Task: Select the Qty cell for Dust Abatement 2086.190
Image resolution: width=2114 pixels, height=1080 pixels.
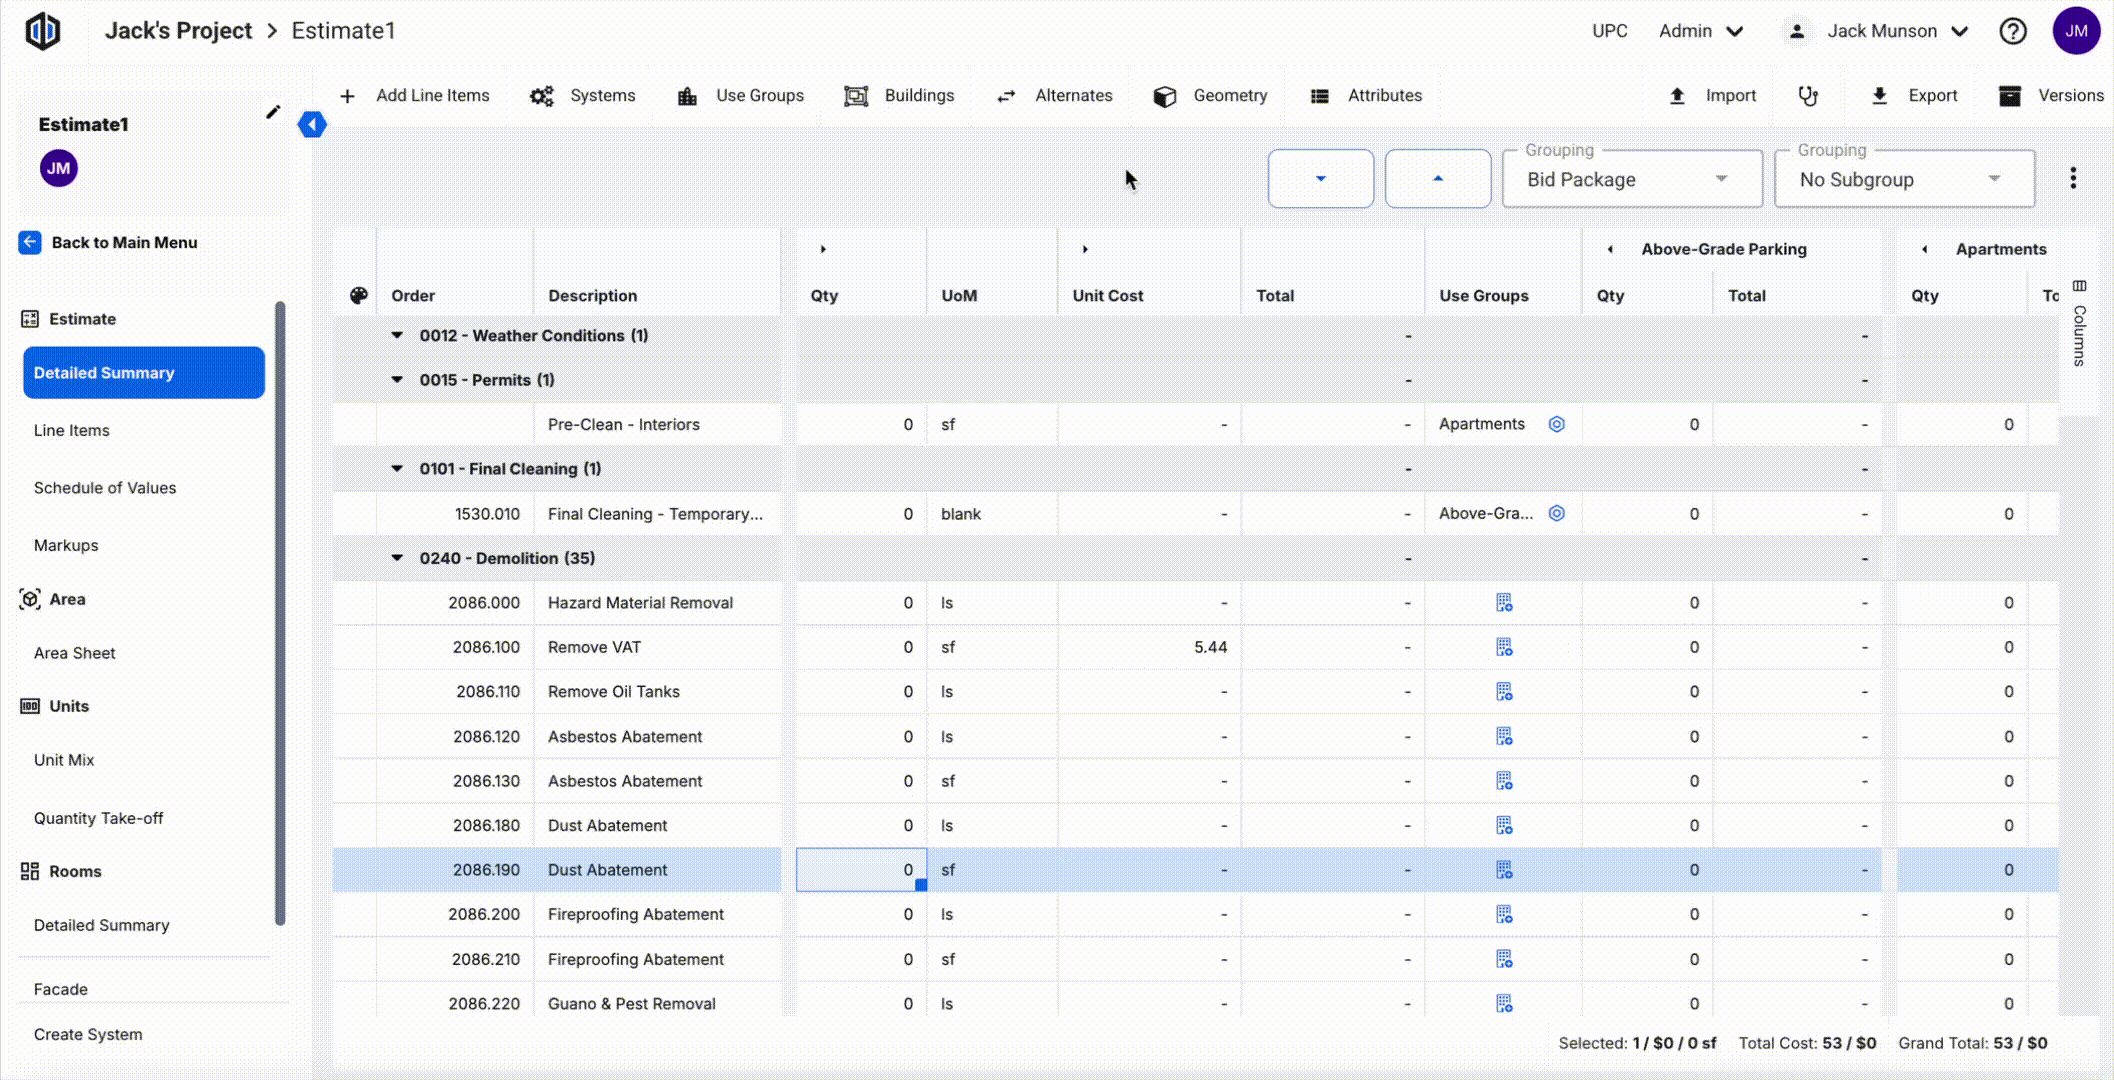Action: tap(861, 870)
